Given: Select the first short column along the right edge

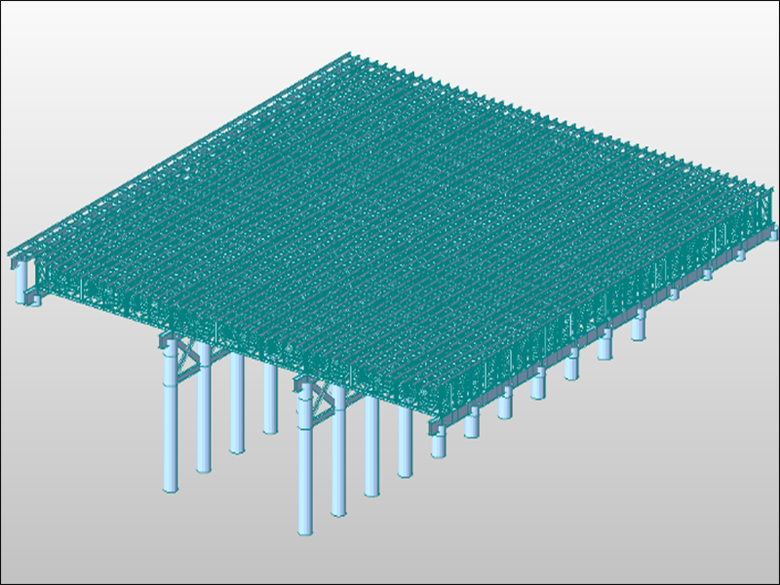Looking at the screenshot, I should tap(438, 443).
